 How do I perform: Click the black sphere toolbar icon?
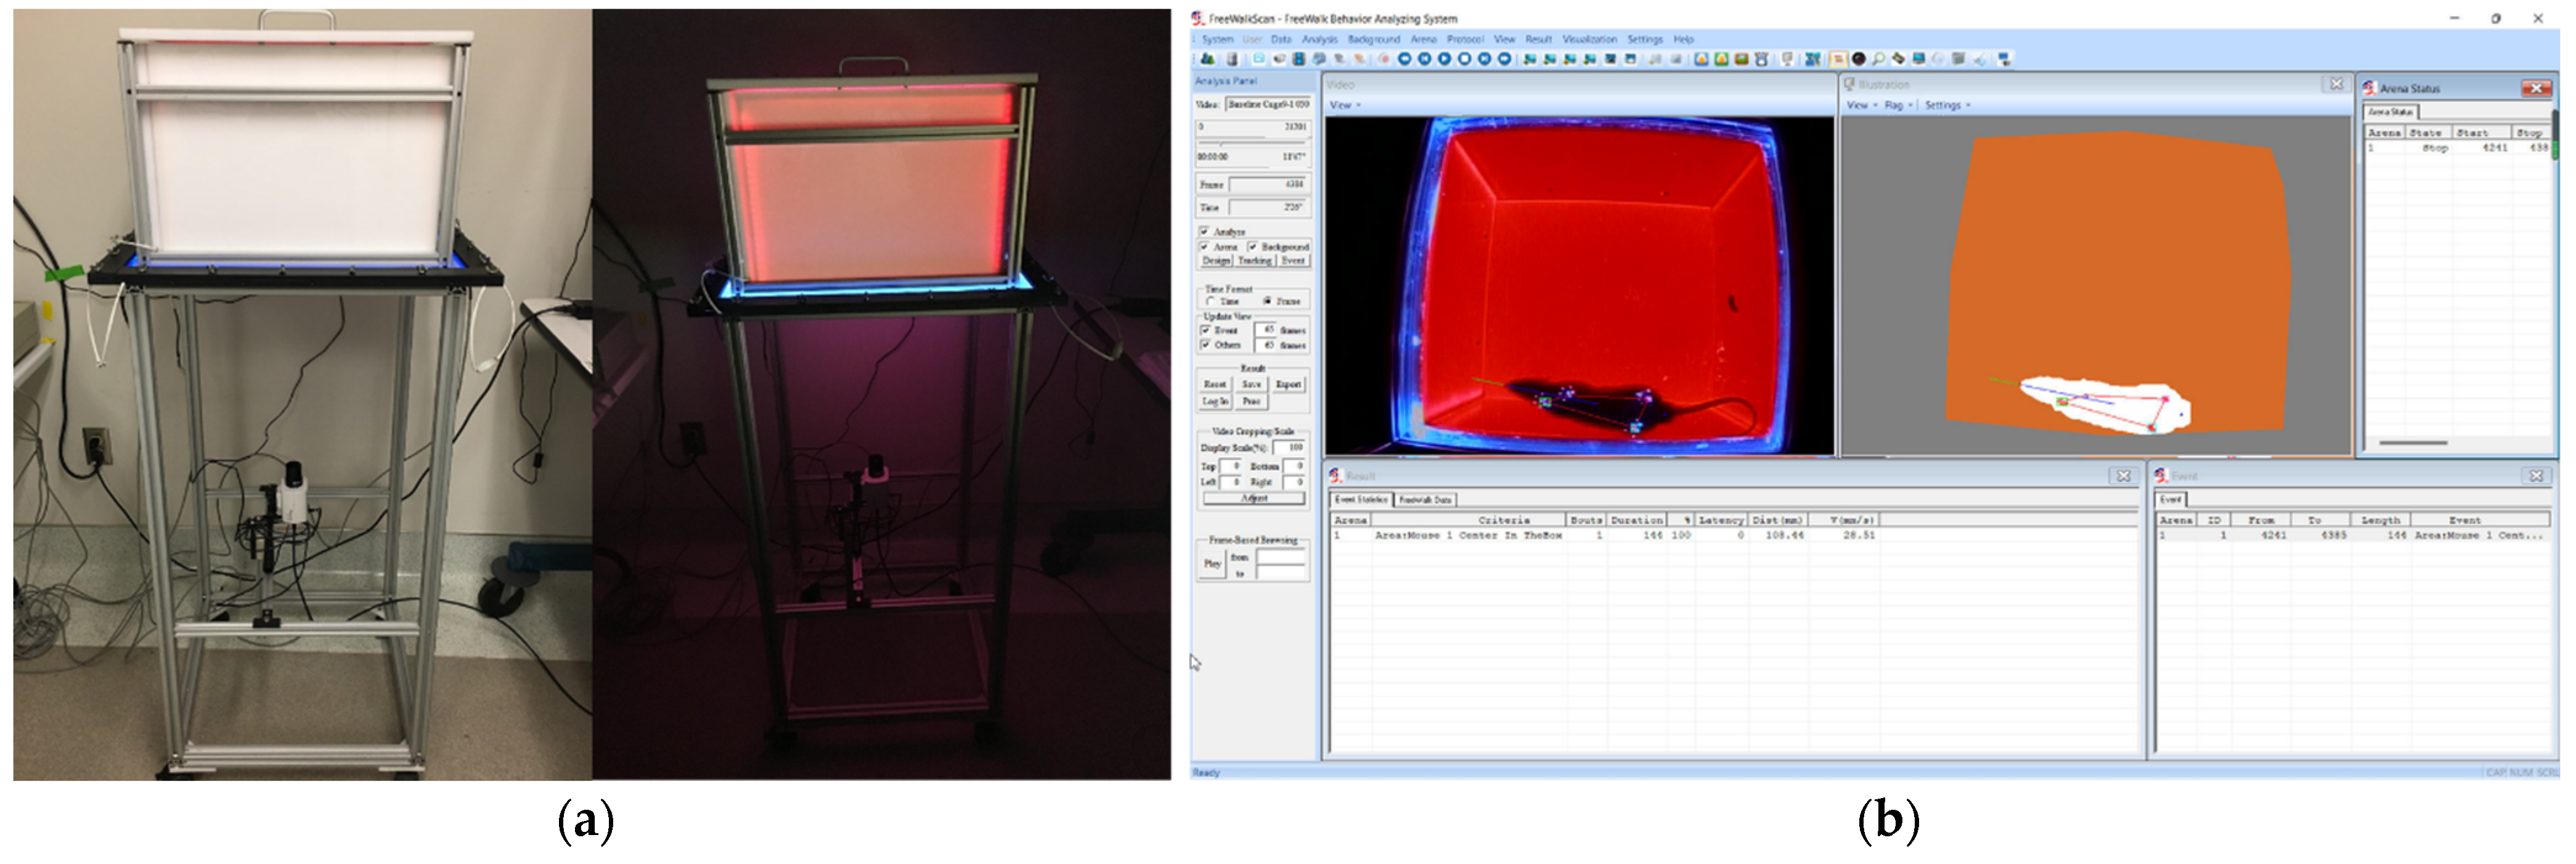click(x=1858, y=59)
